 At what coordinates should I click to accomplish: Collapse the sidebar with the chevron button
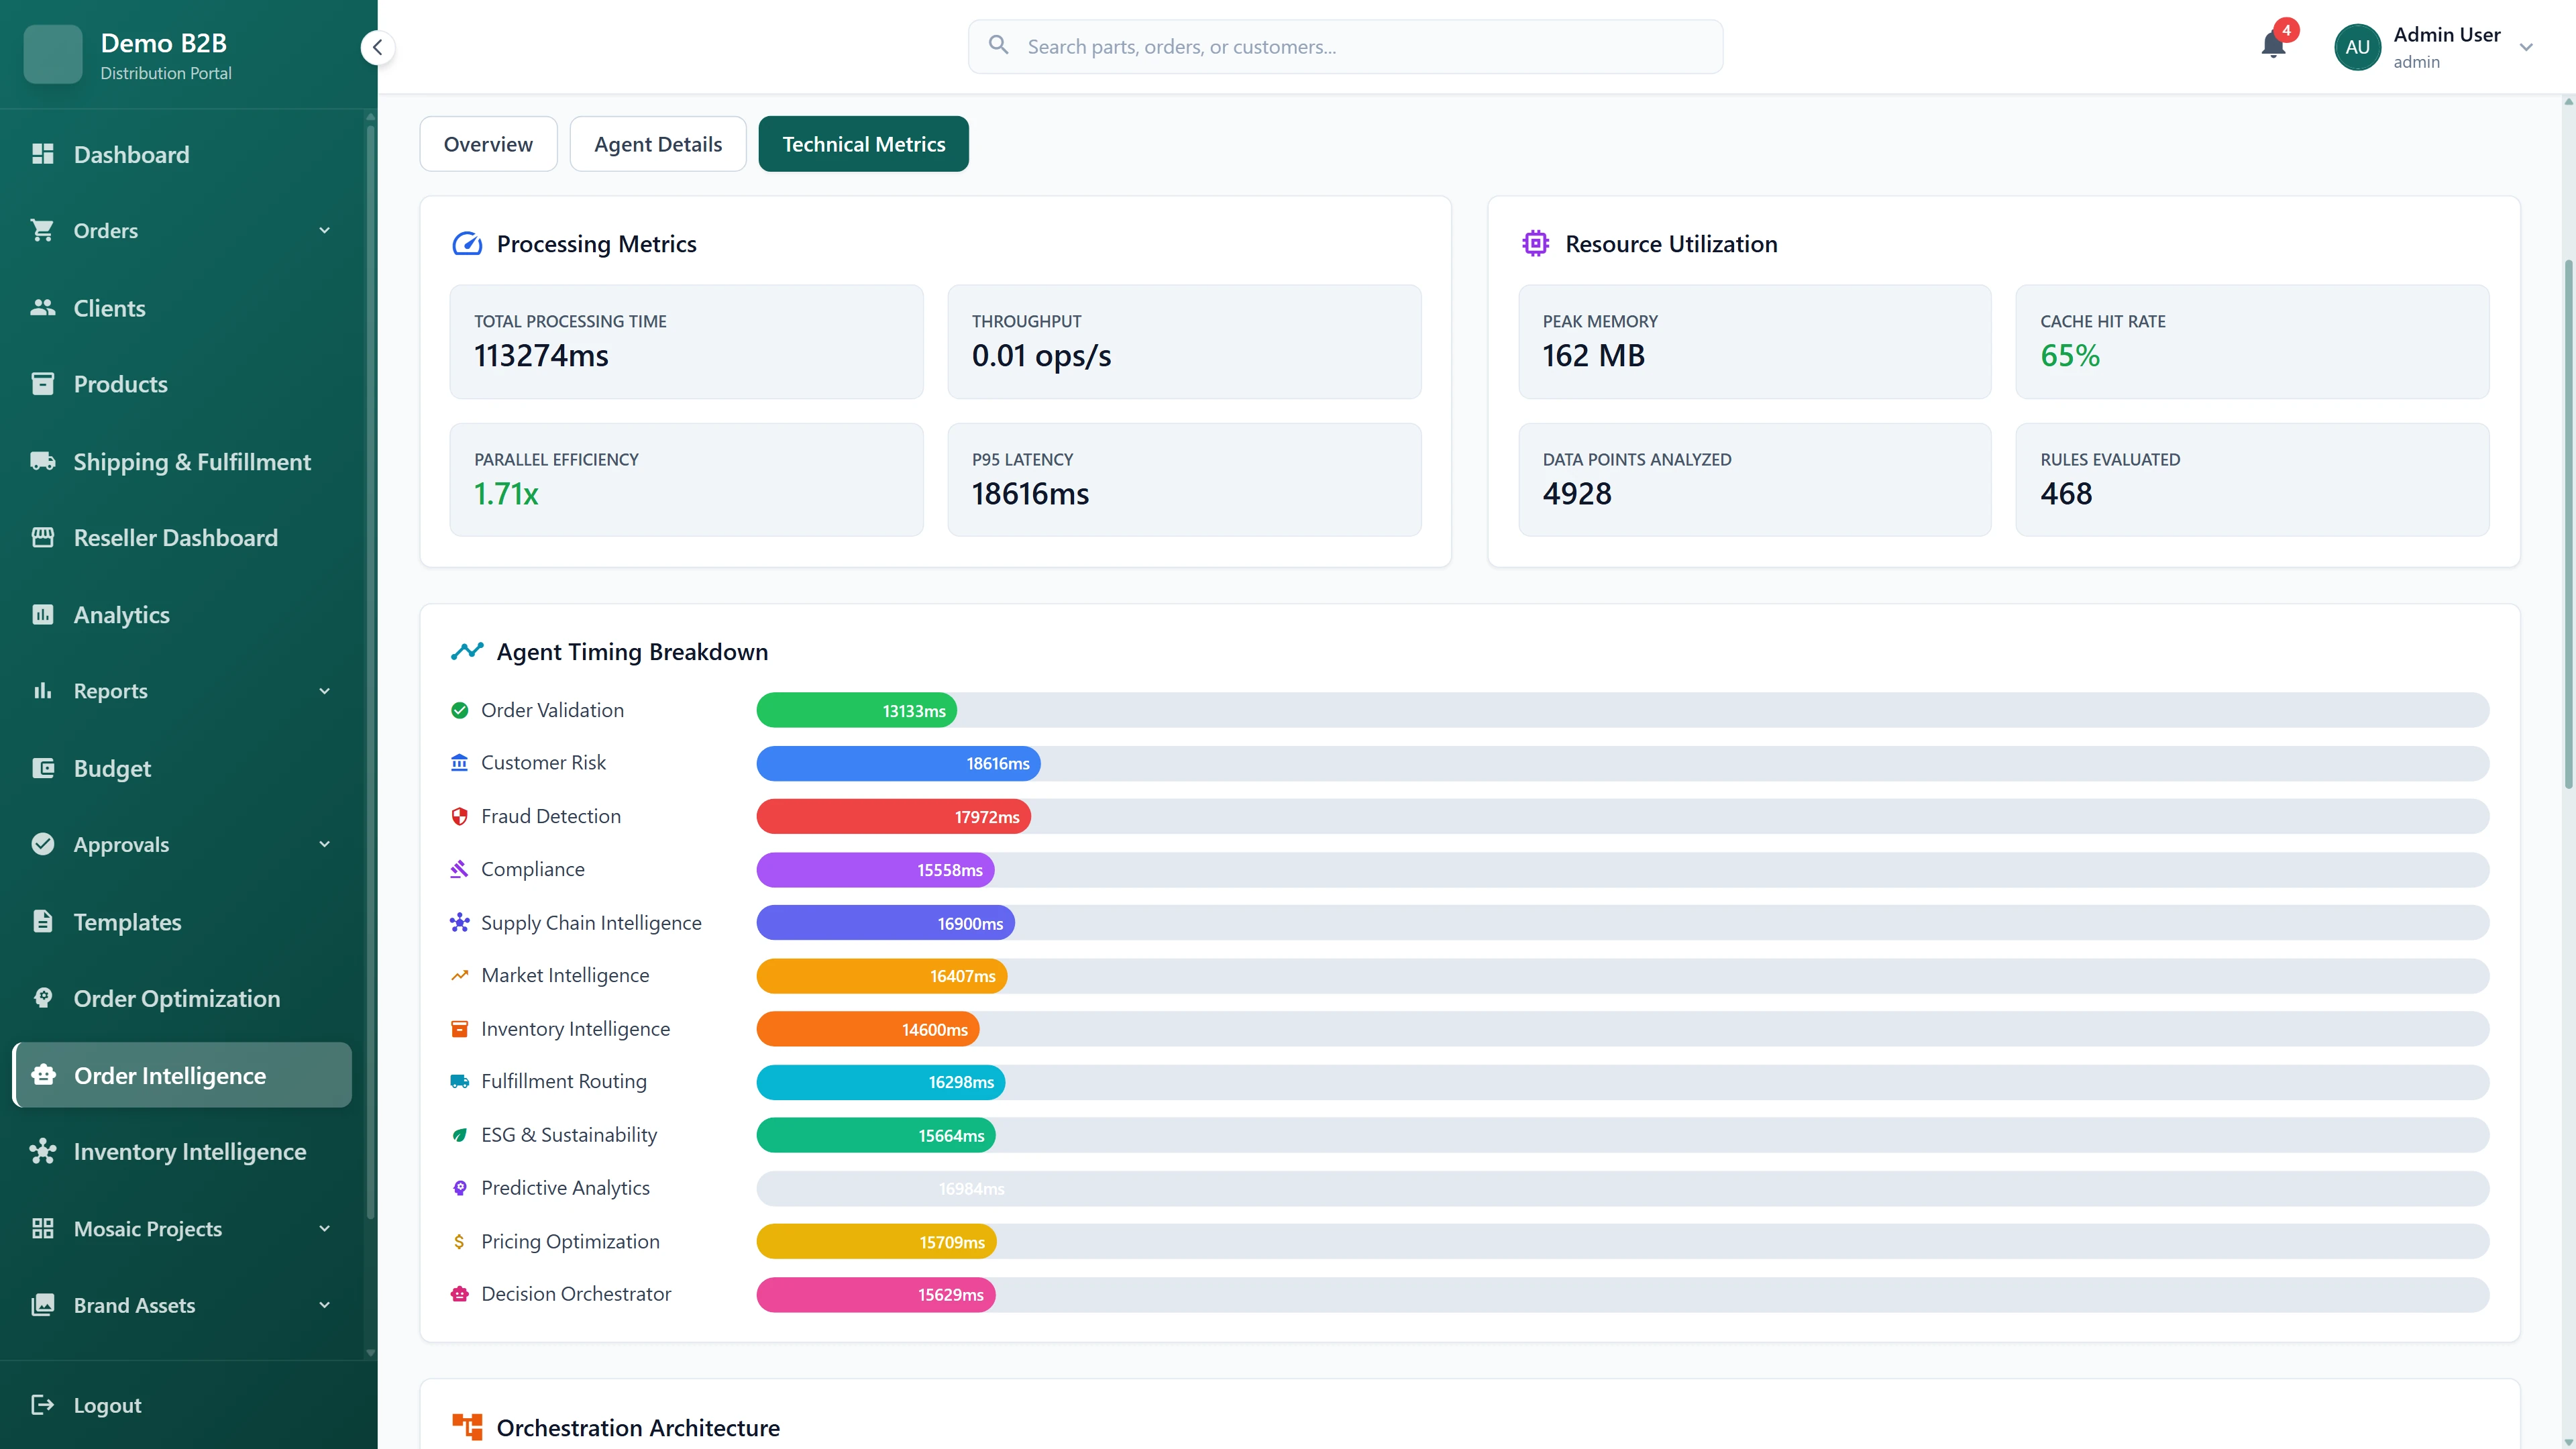coord(377,47)
